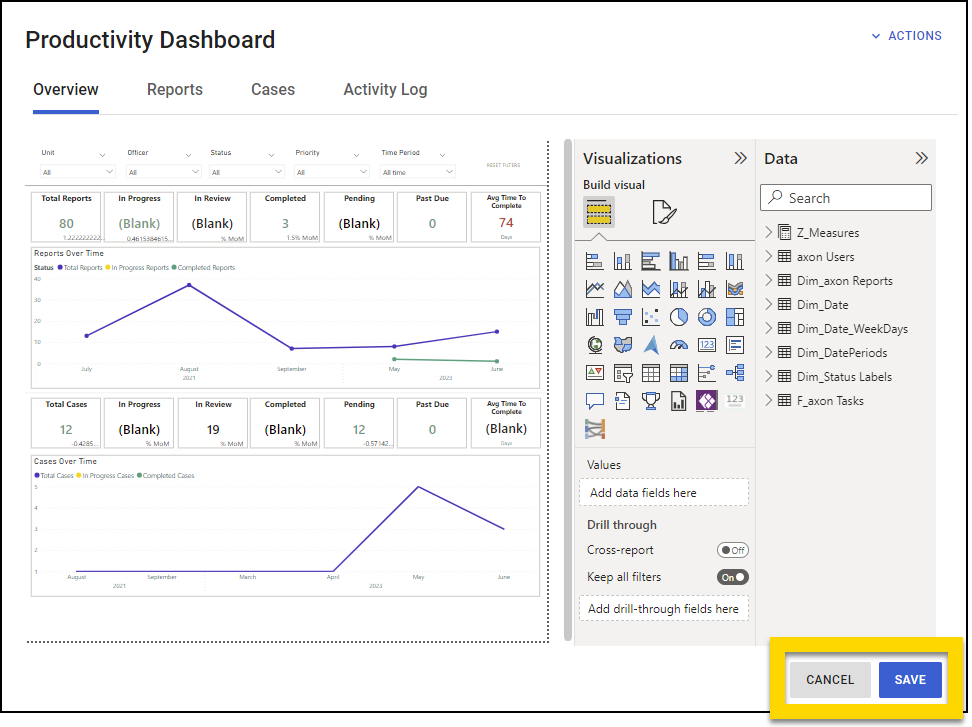Screen dimensions: 972x727
Task: Save the dashboard changes
Action: [x=910, y=679]
